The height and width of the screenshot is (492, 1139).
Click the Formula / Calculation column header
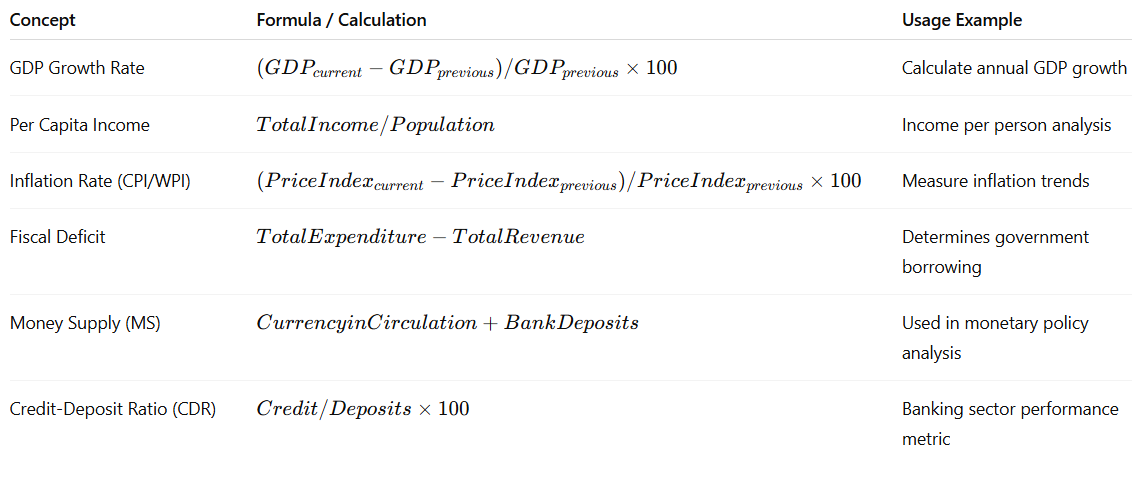(341, 20)
